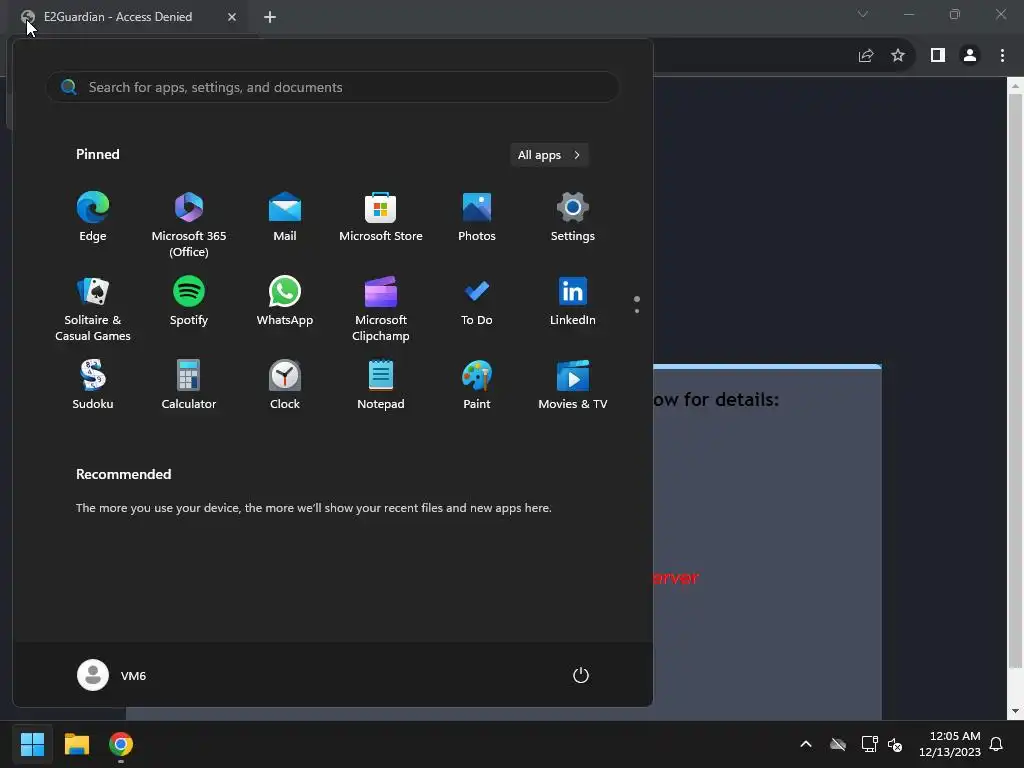Open Settings from pinned apps
Image resolution: width=1024 pixels, height=768 pixels.
tap(573, 217)
